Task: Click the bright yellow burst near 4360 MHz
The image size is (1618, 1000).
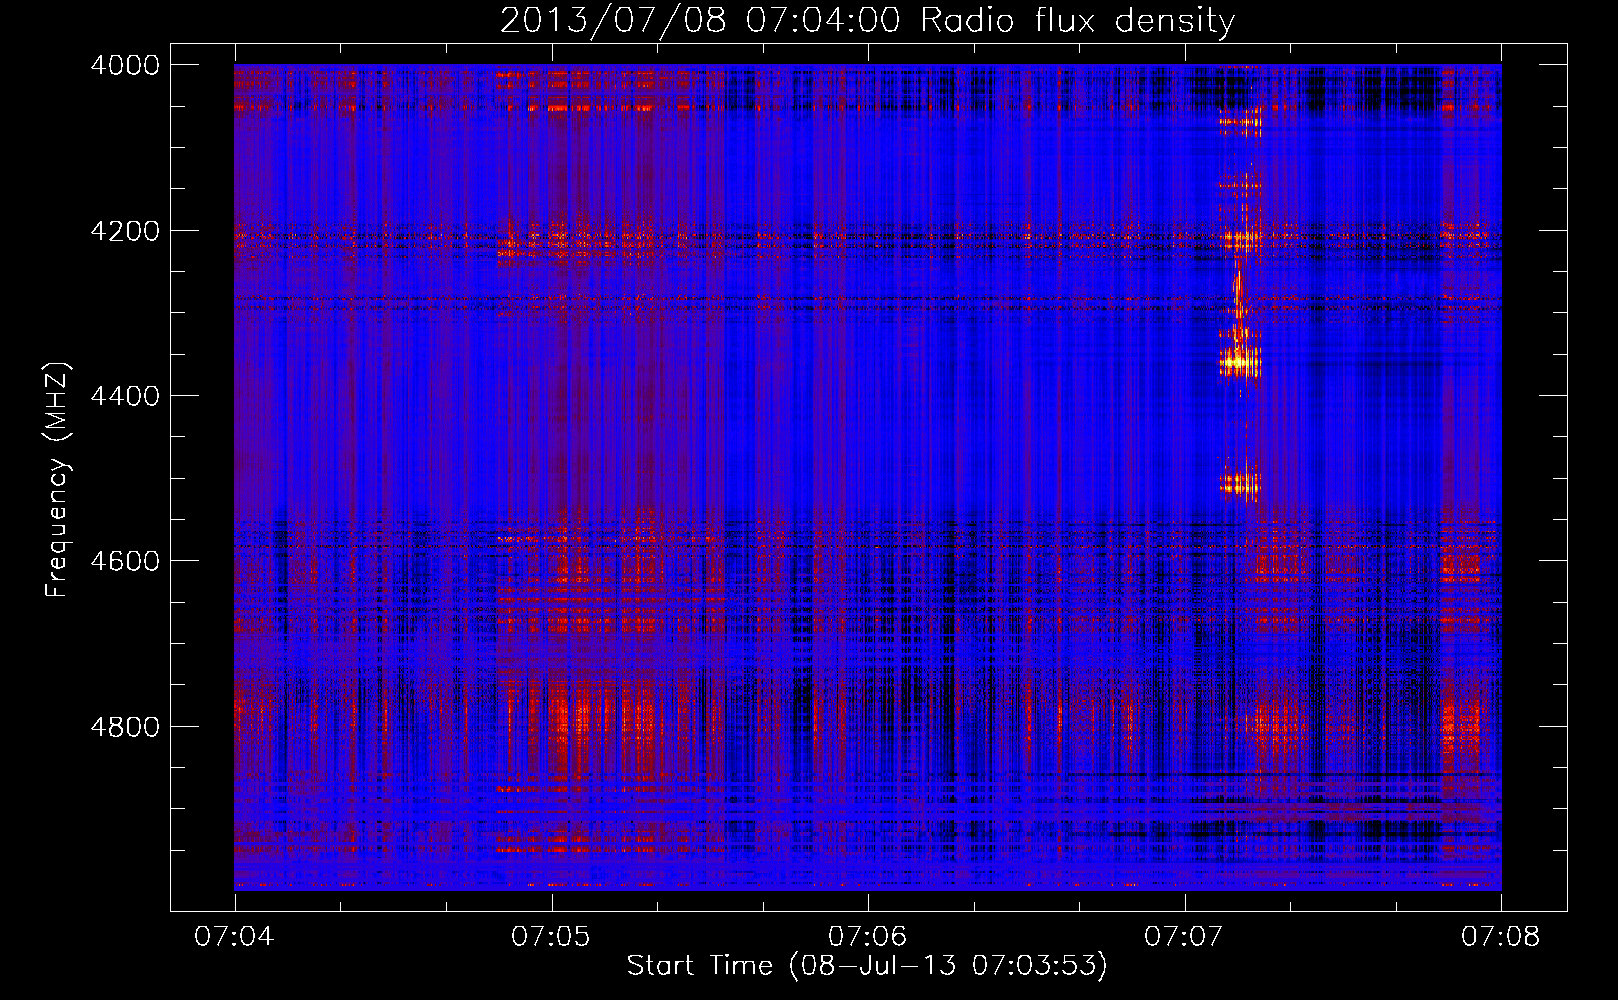Action: pos(1240,361)
